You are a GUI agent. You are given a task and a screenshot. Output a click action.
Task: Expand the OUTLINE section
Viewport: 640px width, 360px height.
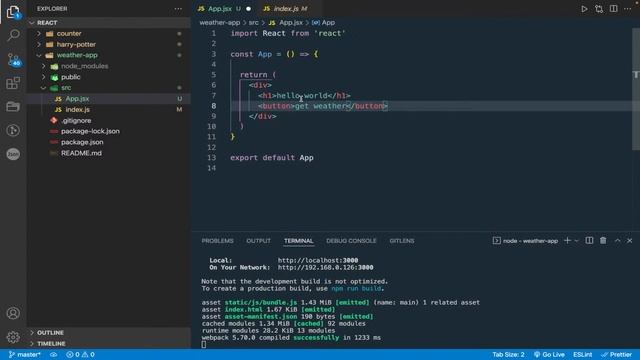tap(109, 333)
